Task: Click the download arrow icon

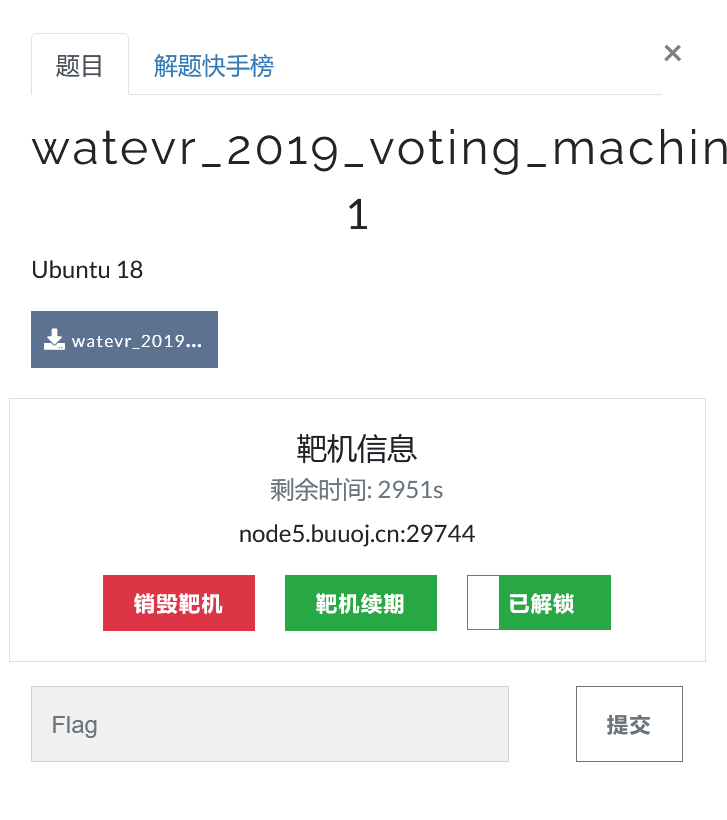Action: click(54, 340)
